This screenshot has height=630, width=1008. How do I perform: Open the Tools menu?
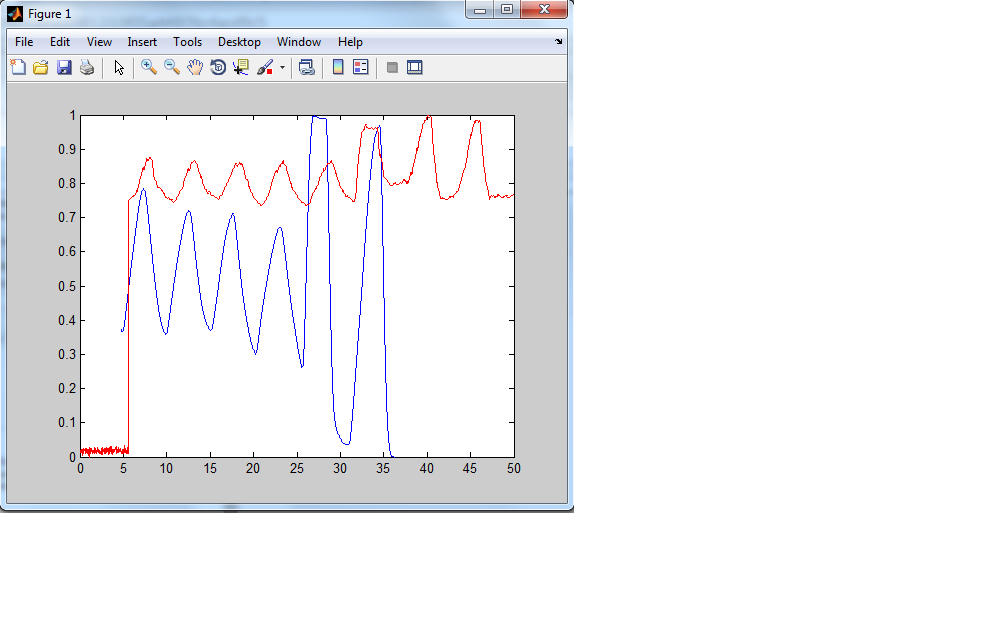click(187, 42)
